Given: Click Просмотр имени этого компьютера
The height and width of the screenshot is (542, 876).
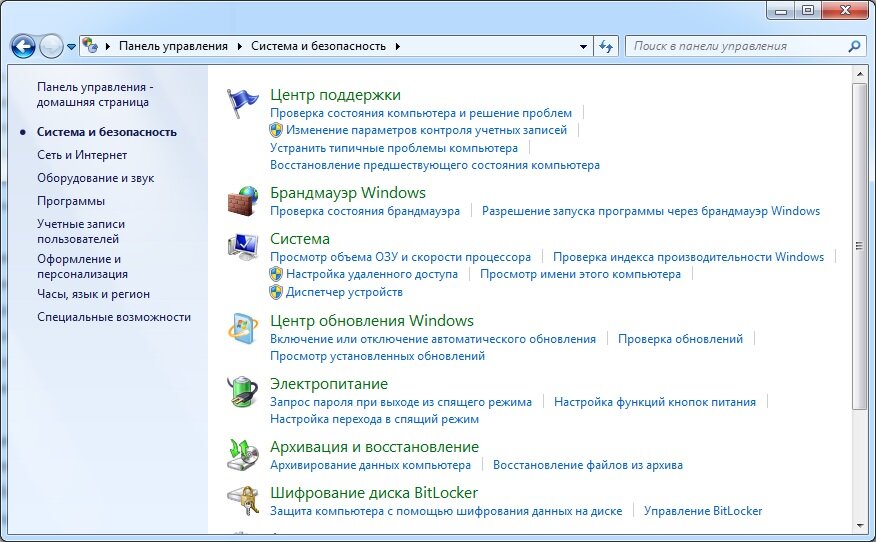Looking at the screenshot, I should coord(580,274).
